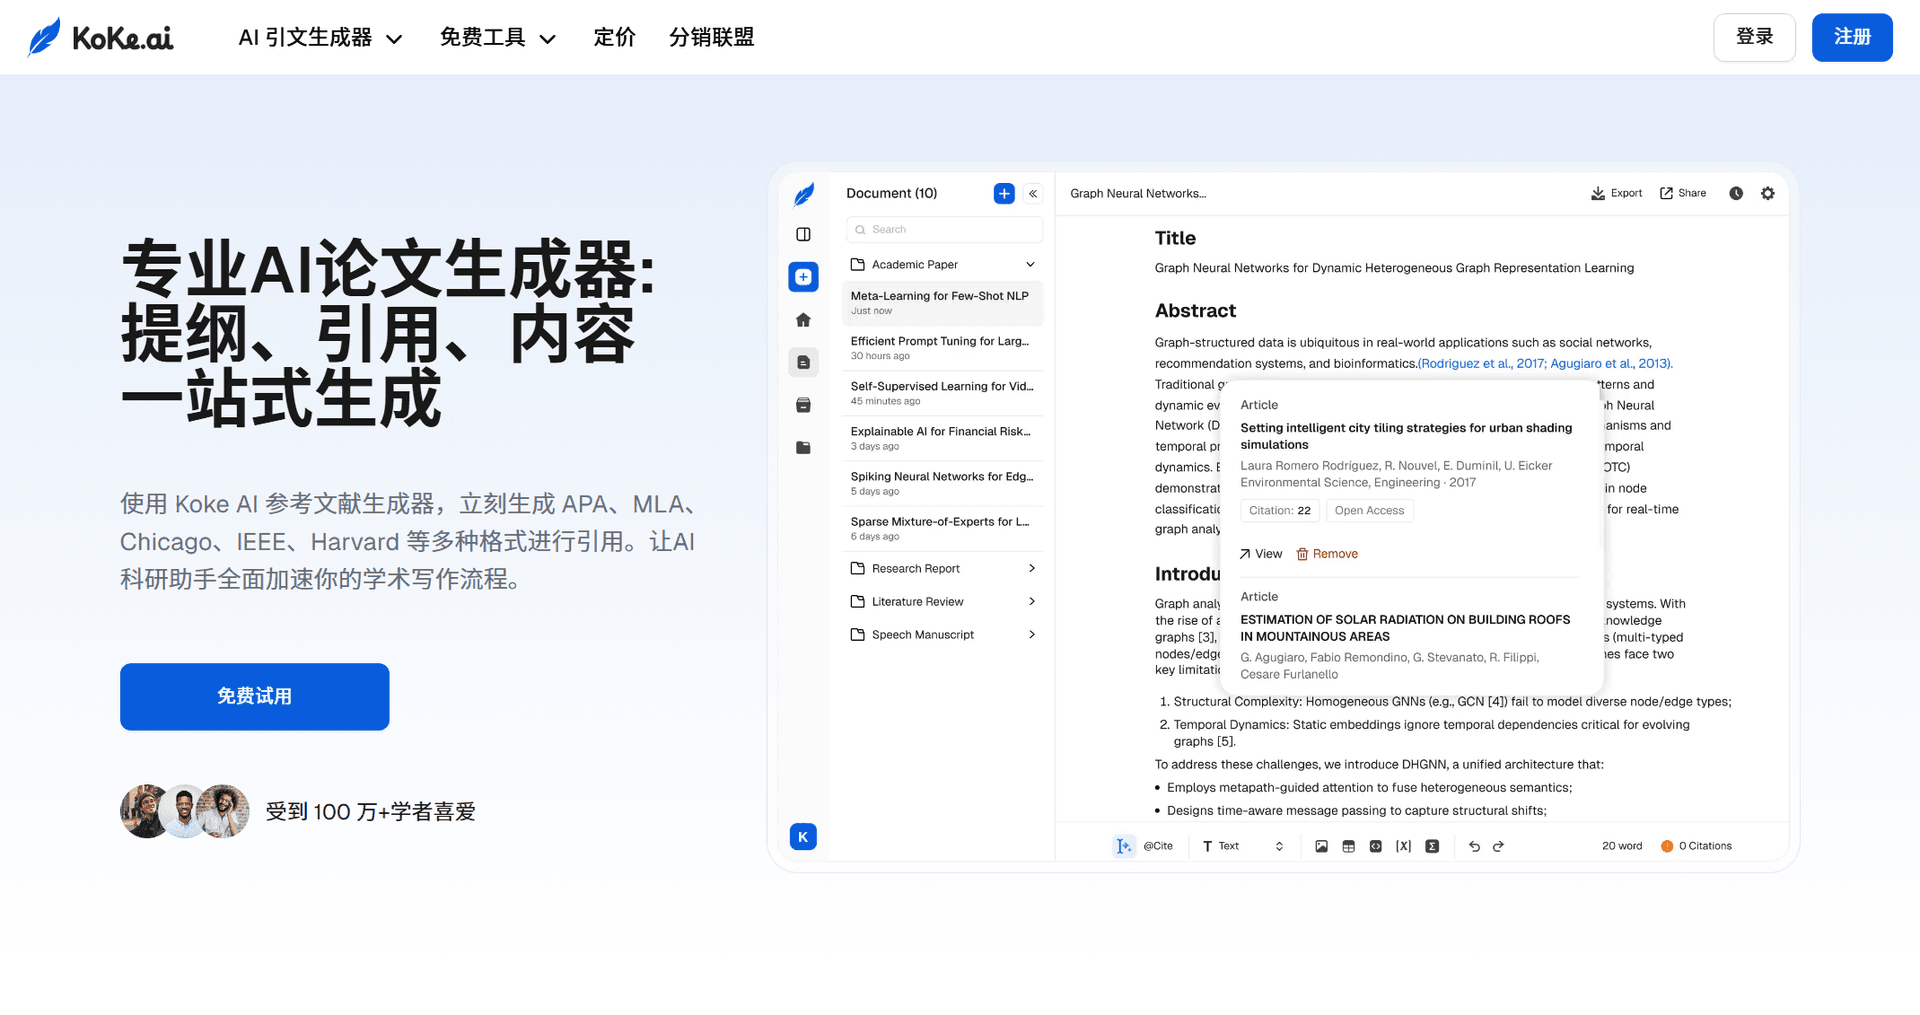Open the 定价 menu item
The width and height of the screenshot is (1920, 1015).
[x=614, y=38]
